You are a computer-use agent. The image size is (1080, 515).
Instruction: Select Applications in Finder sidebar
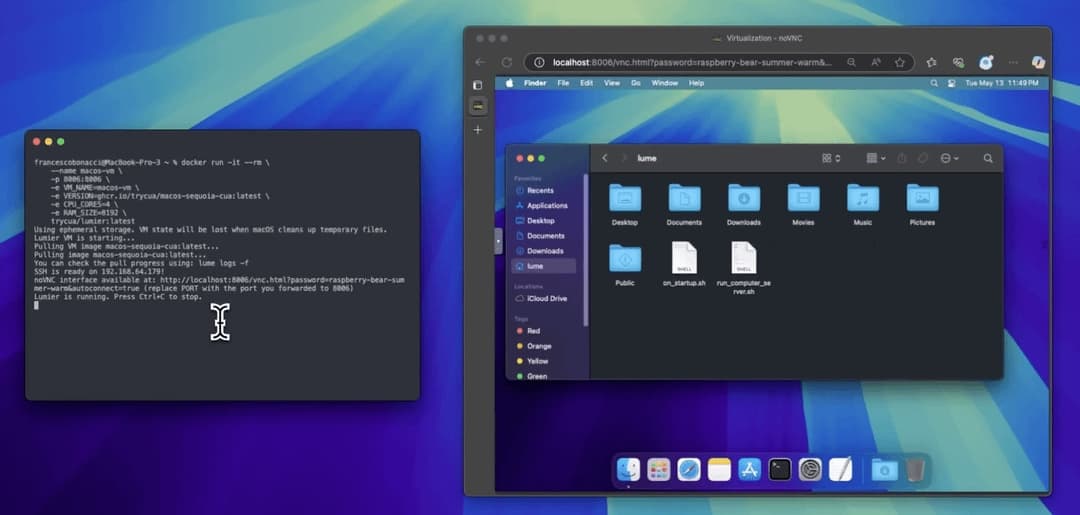point(546,205)
